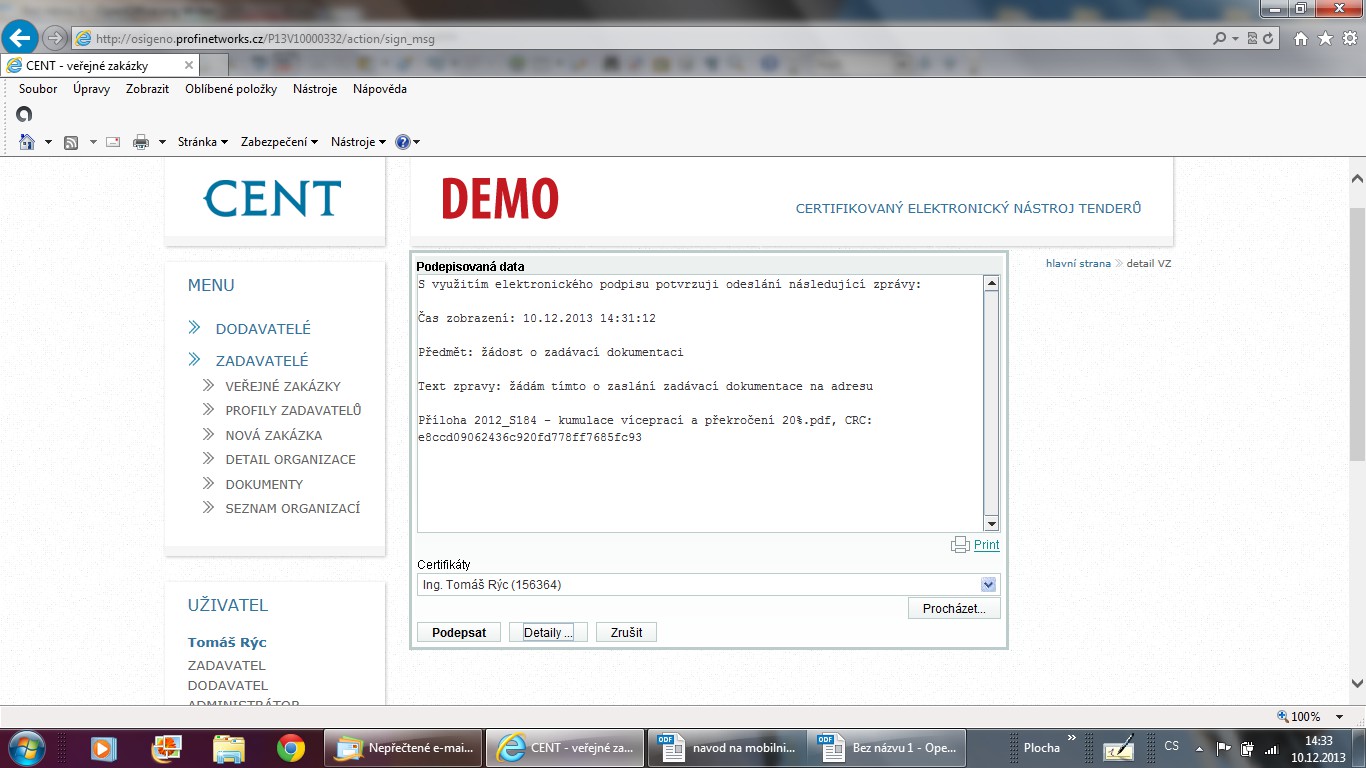The image size is (1366, 768).
Task: Toggle Compatibility View broken-page icon
Action: tap(1252, 38)
